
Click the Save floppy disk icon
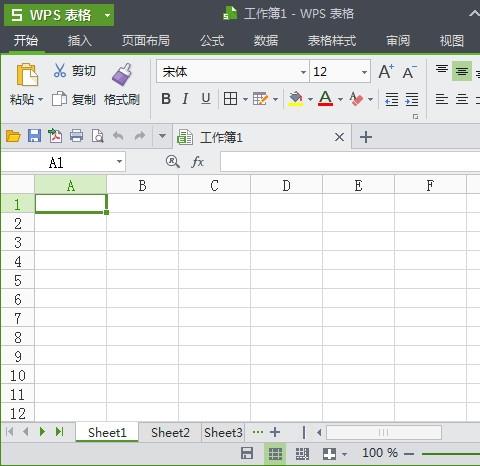click(34, 136)
